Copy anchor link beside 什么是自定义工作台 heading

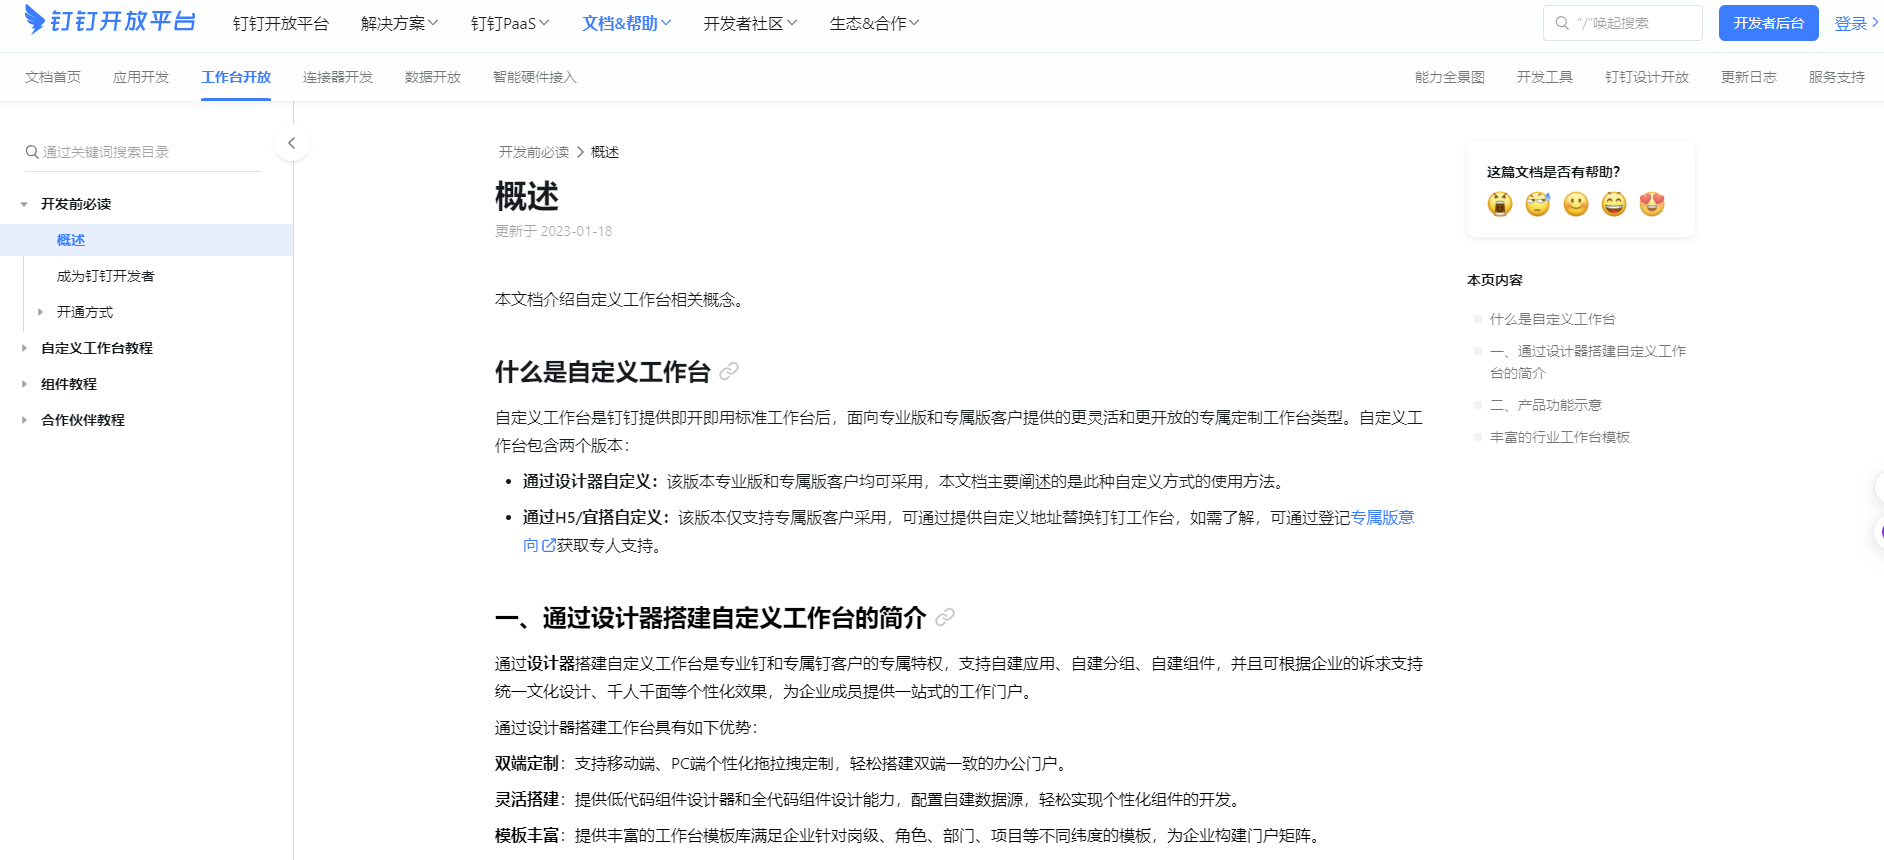tap(729, 372)
